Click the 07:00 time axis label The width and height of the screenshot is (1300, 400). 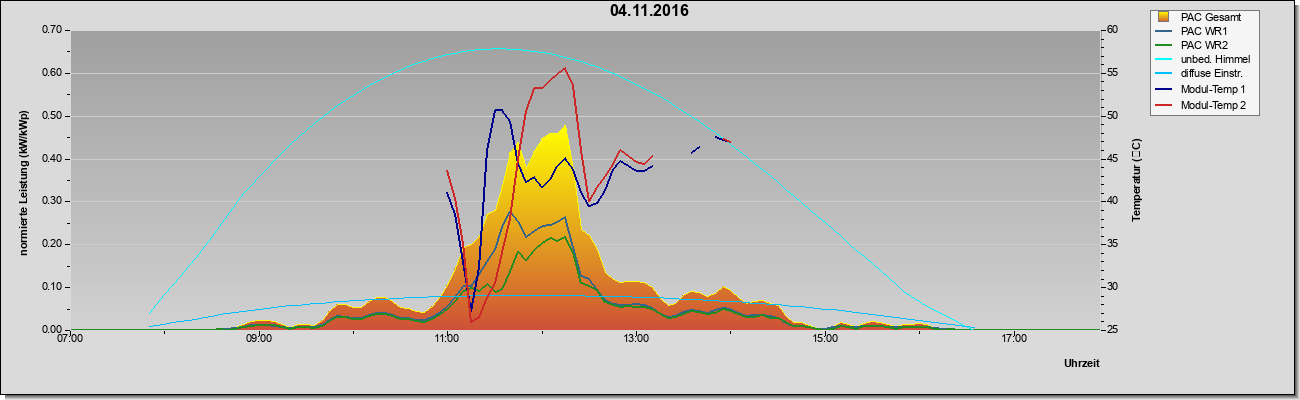click(x=70, y=339)
